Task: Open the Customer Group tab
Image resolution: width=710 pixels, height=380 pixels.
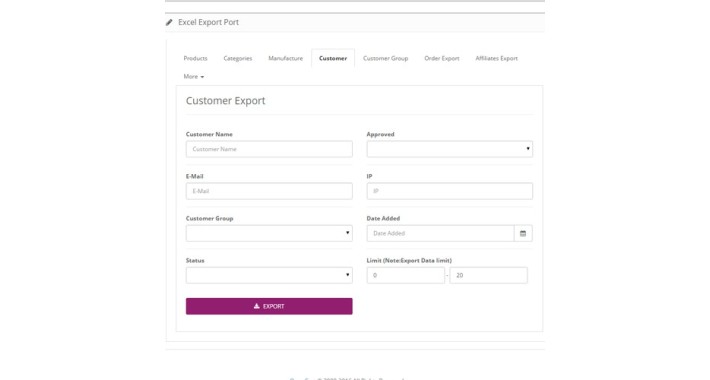Action: 385,58
